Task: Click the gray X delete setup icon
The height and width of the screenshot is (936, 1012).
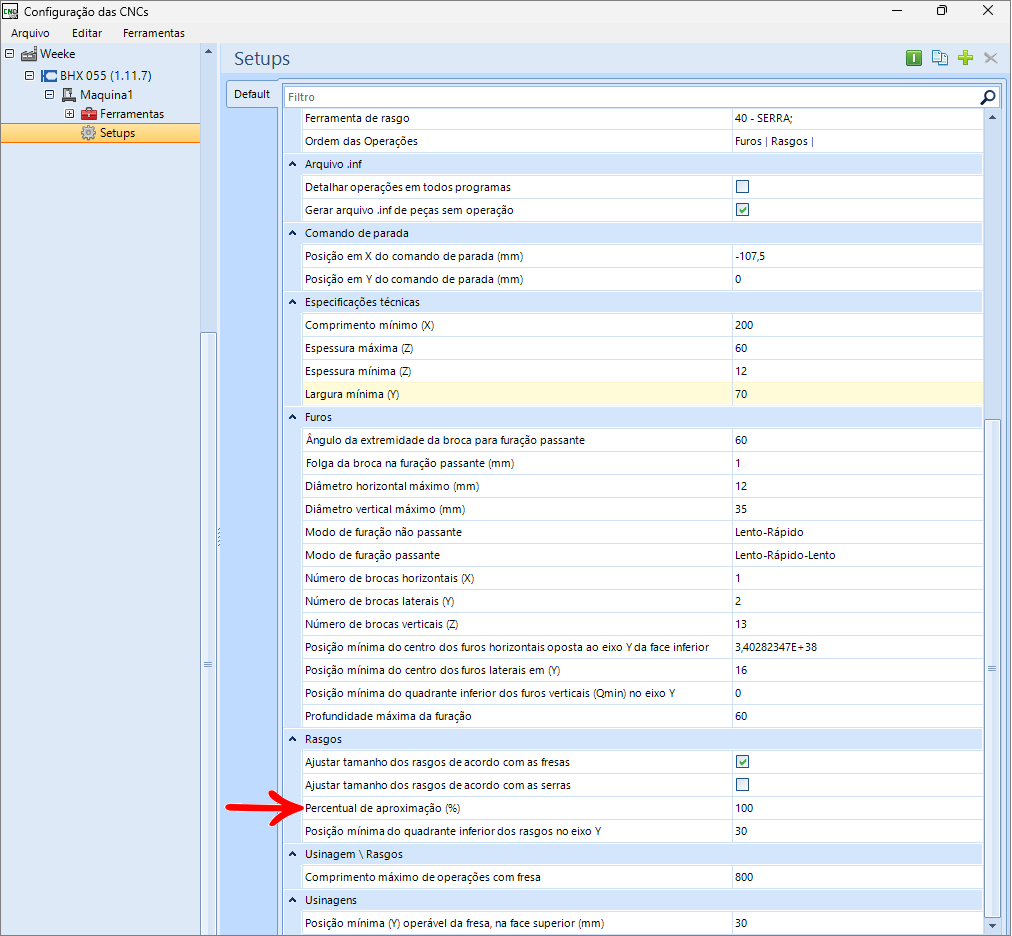Action: coord(991,58)
